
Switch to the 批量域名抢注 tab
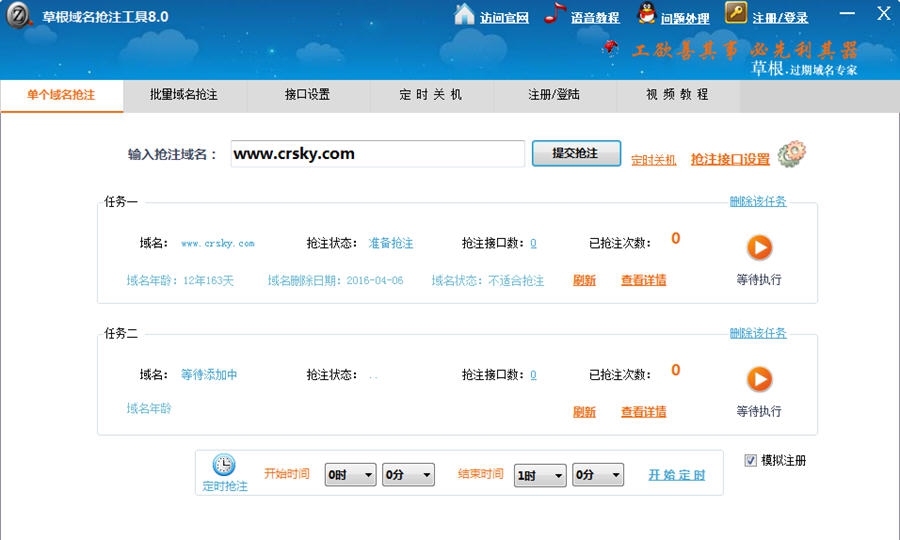coord(184,95)
